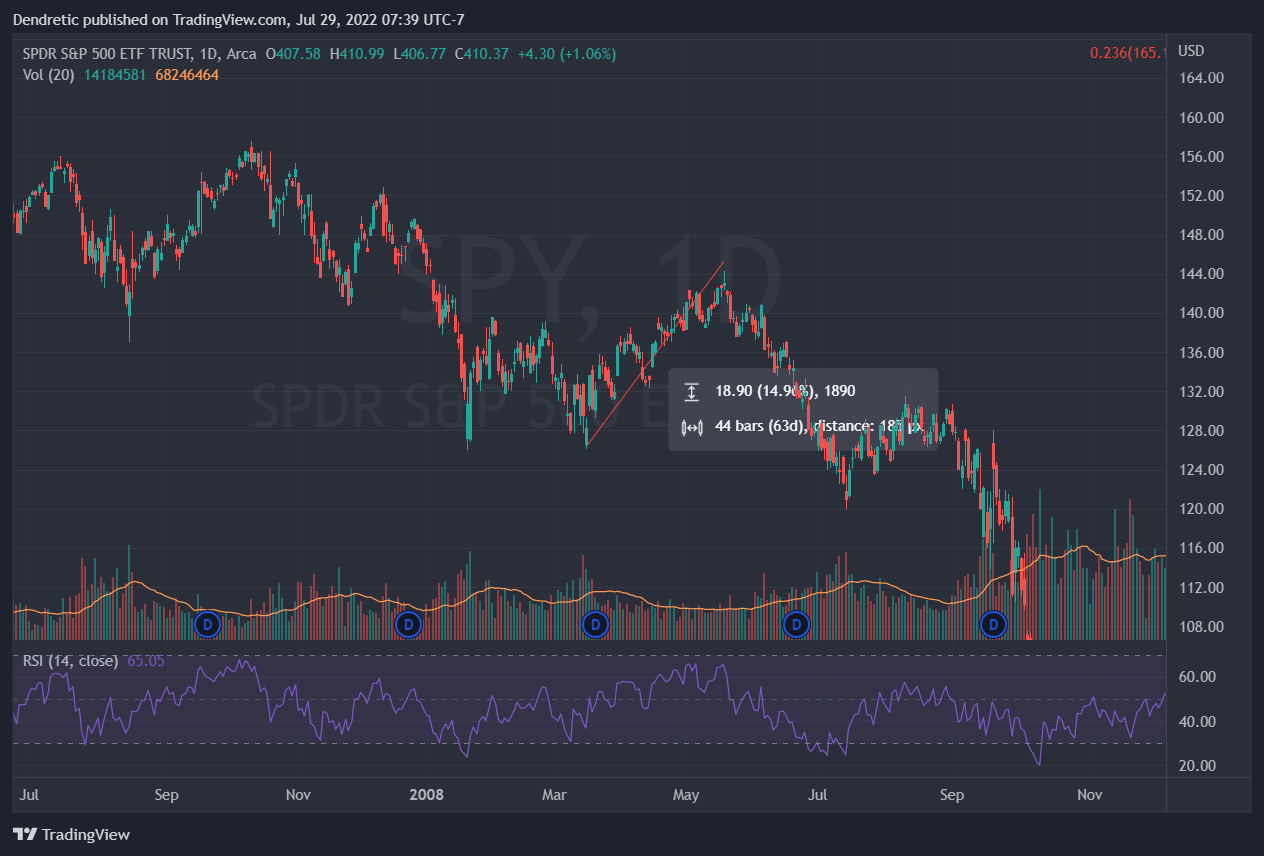Click the change value +4.30 (+1.06%)

[x=567, y=54]
